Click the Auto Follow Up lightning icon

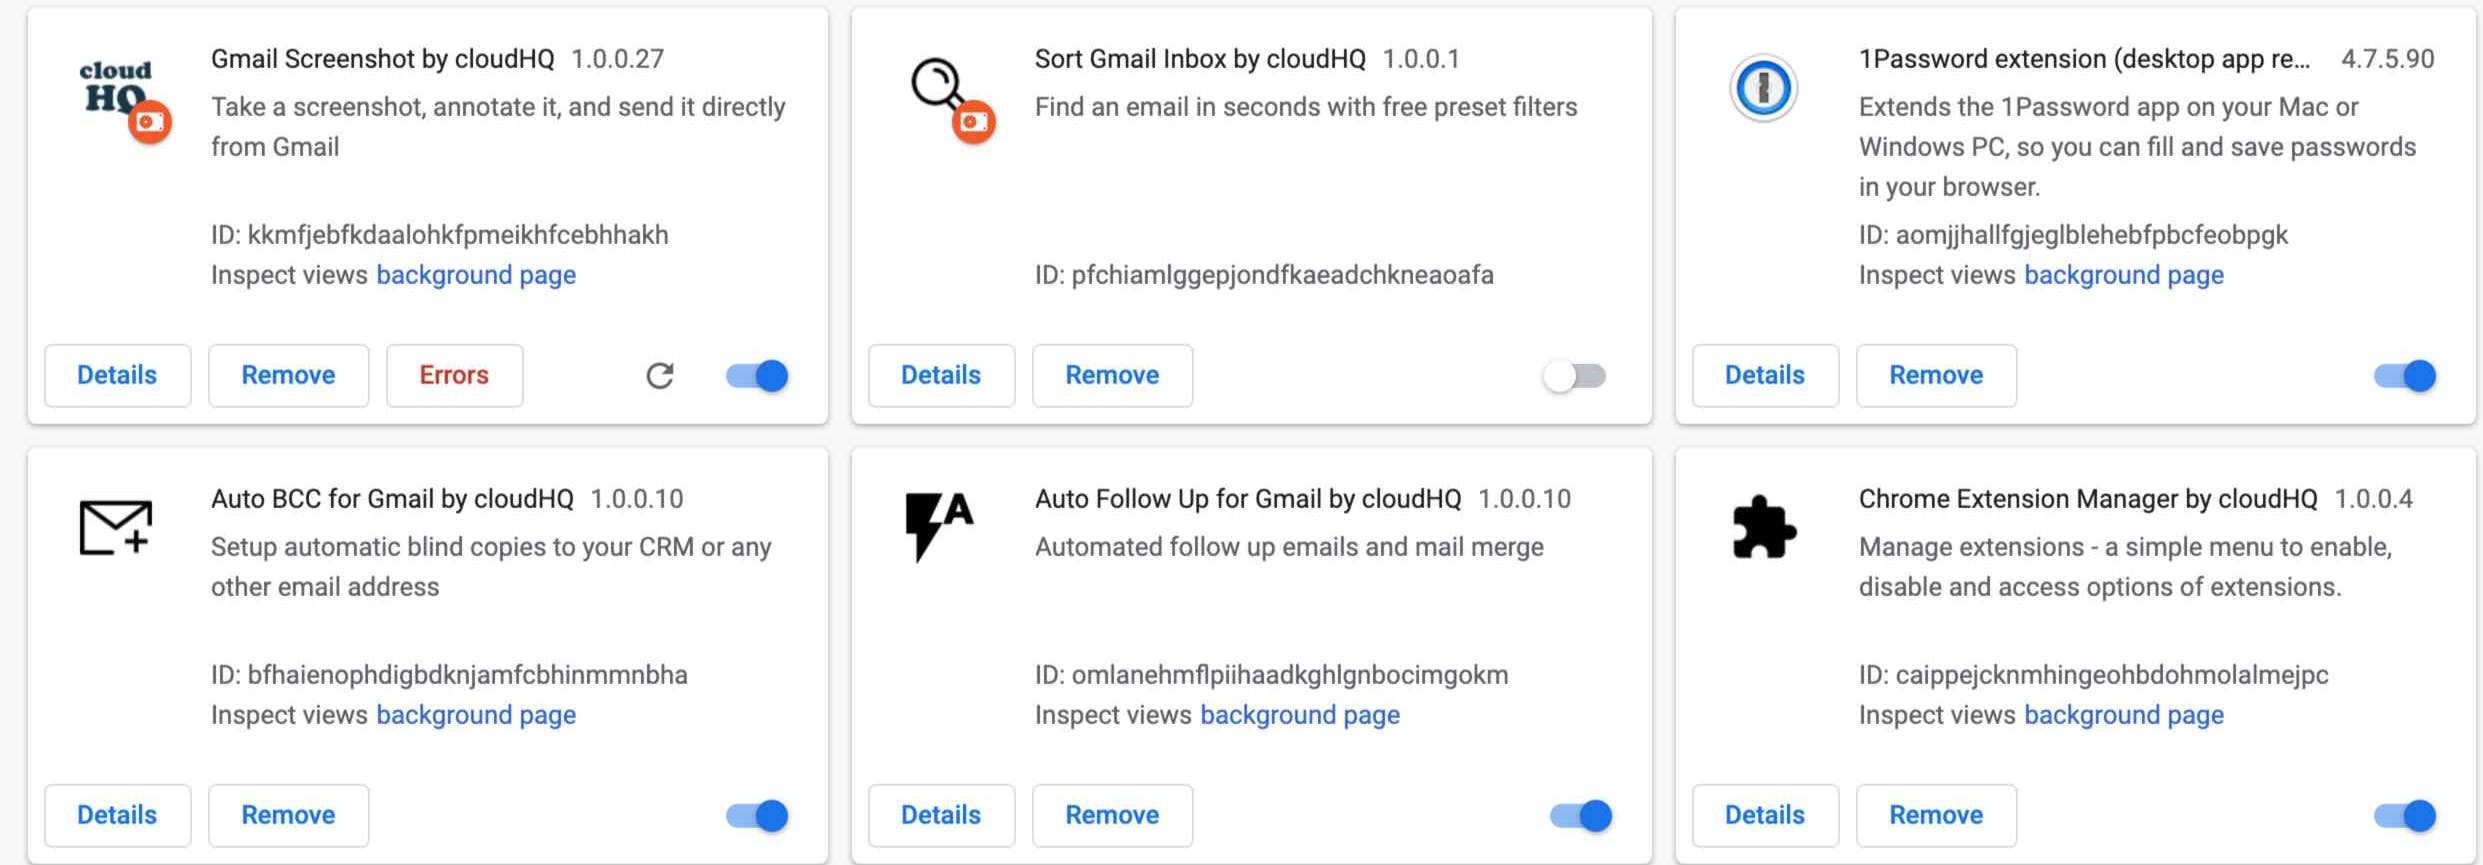[938, 526]
